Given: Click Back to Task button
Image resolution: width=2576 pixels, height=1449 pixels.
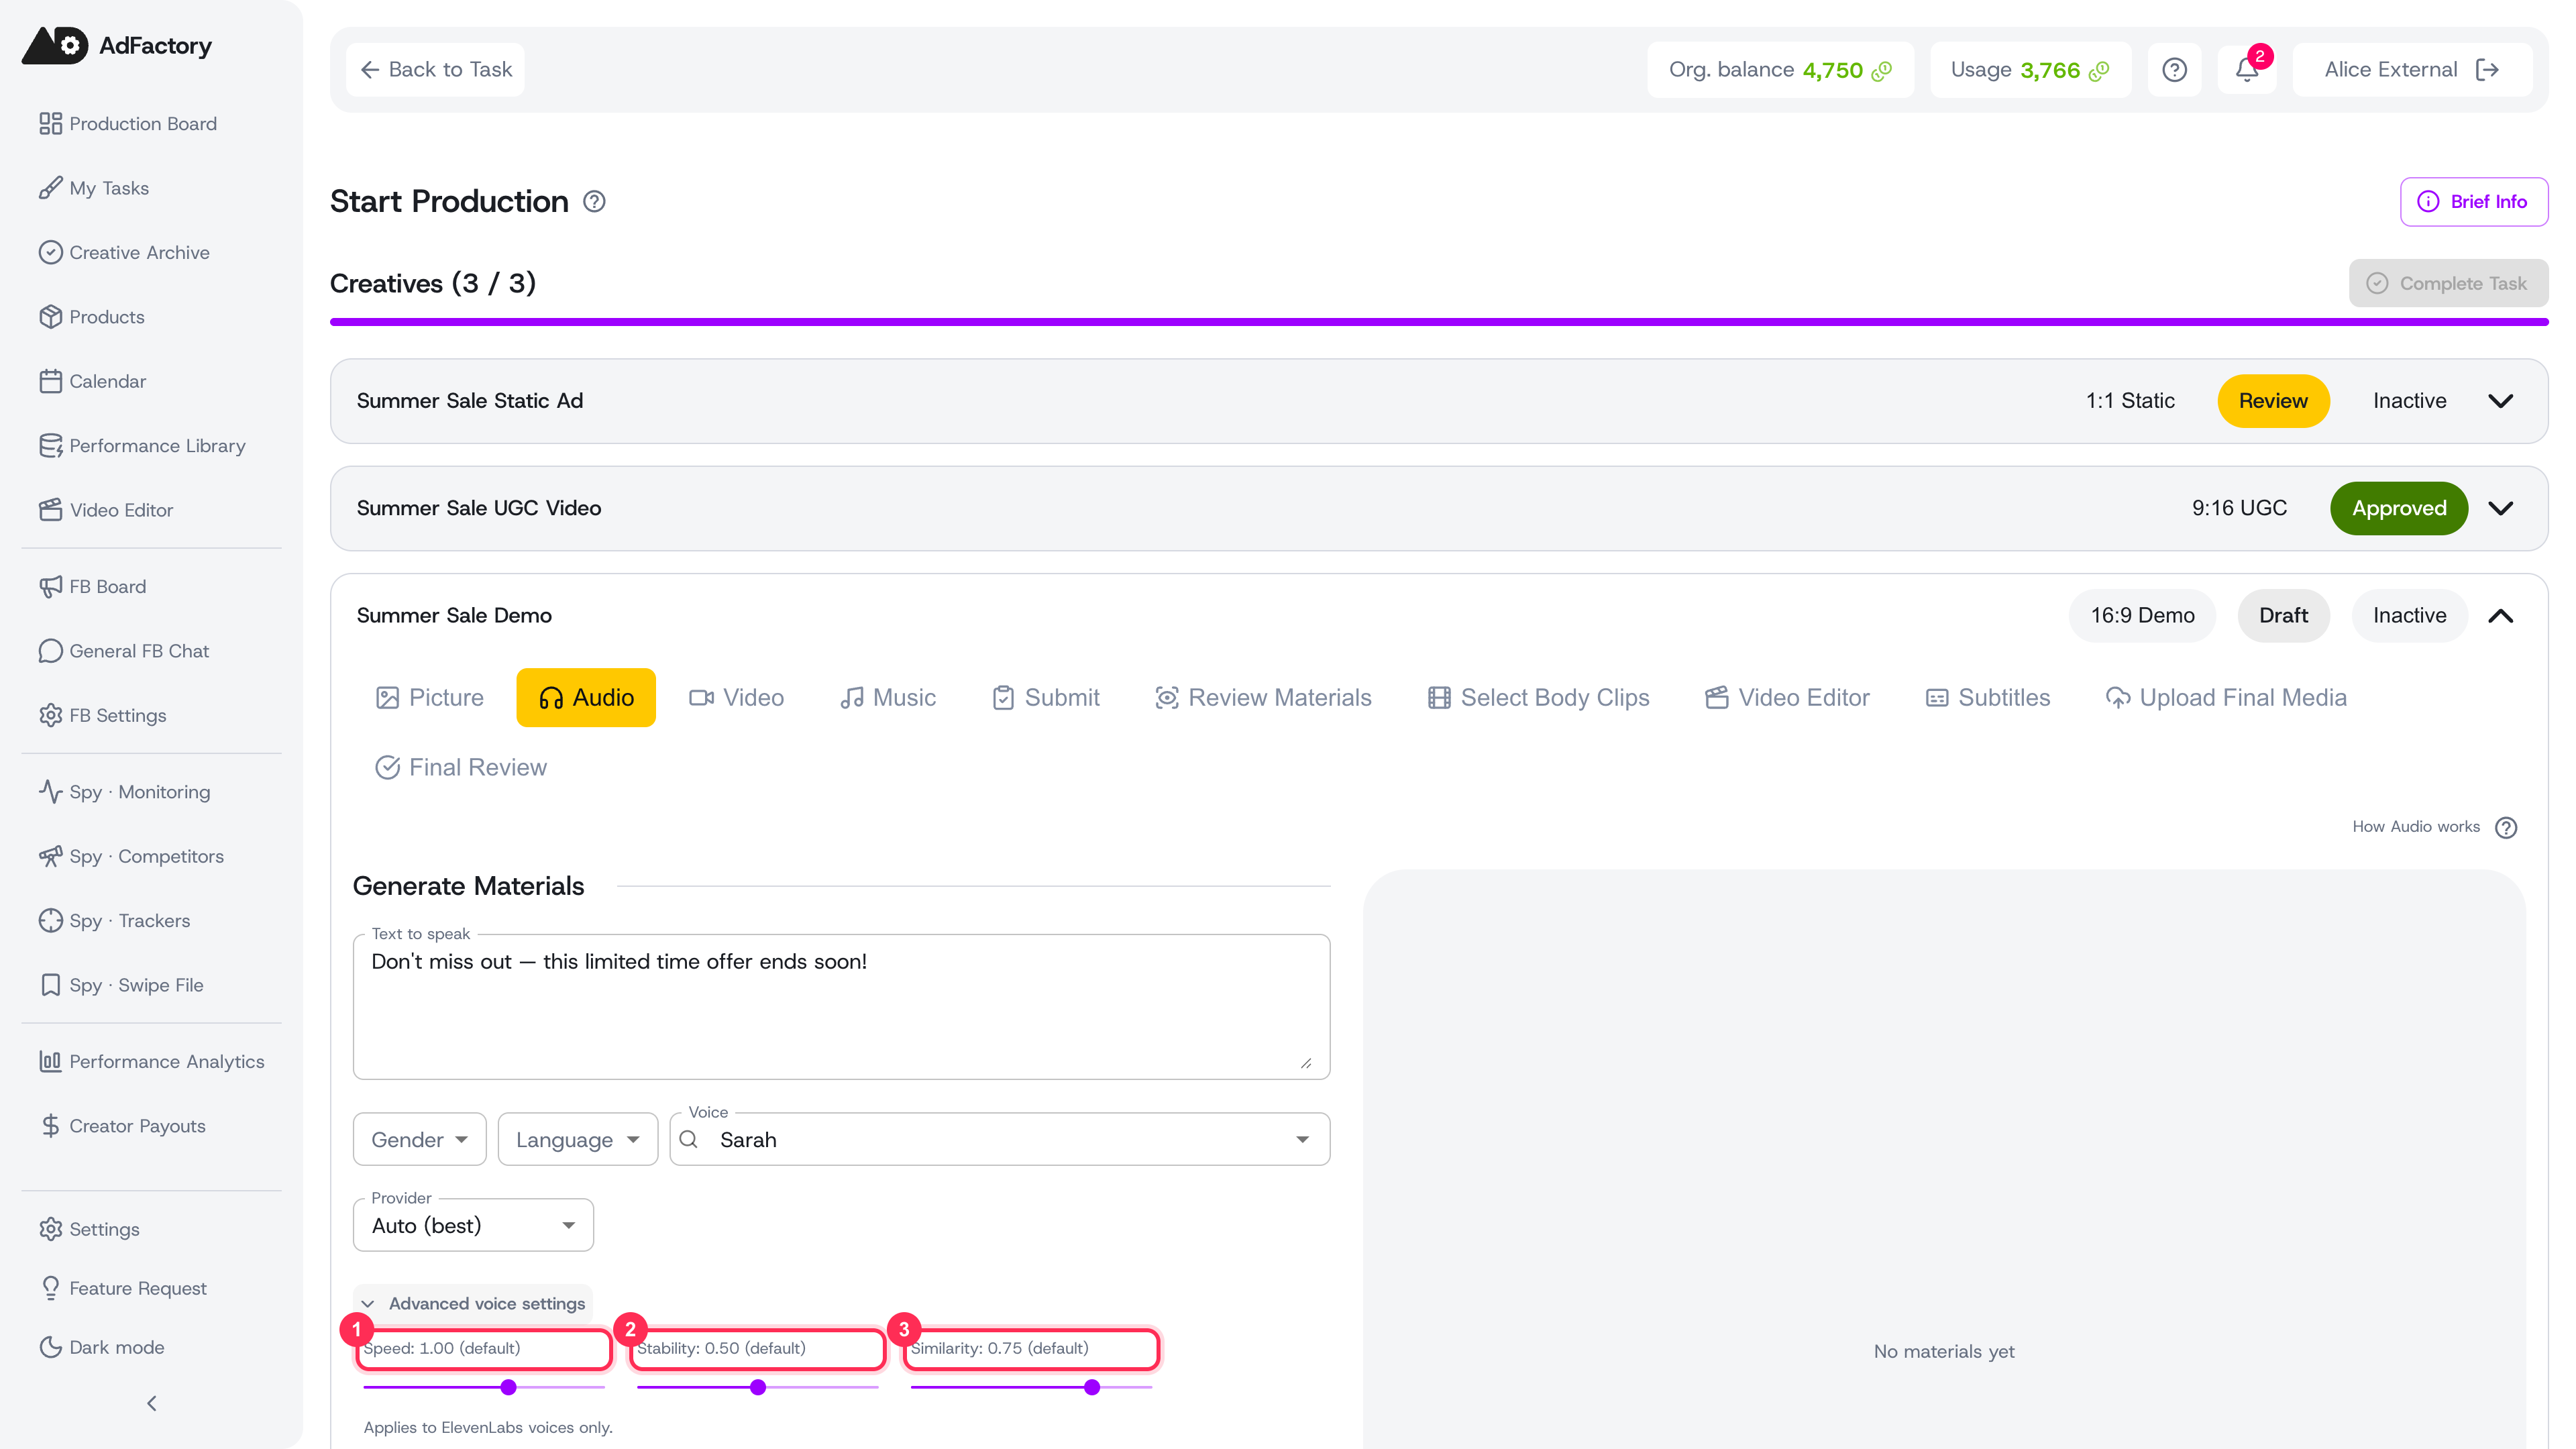Looking at the screenshot, I should pyautogui.click(x=436, y=69).
